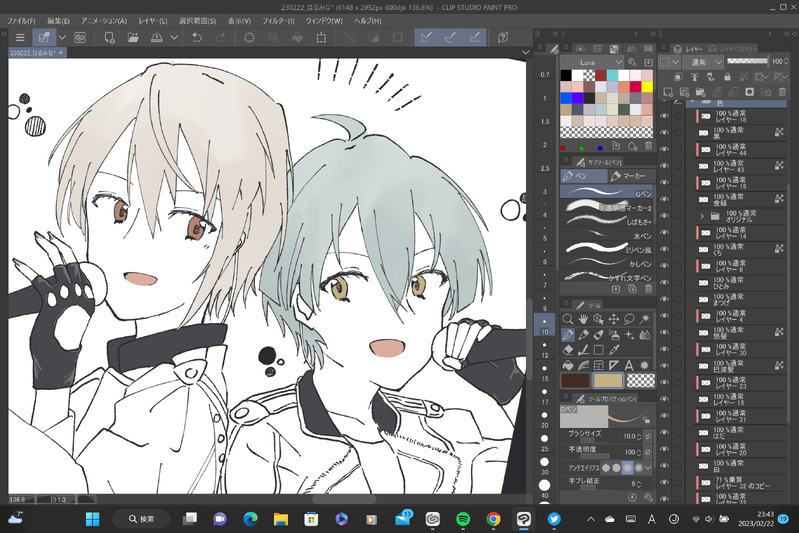799x533 pixels.
Task: Open the Luna color set dropdown
Action: click(x=593, y=62)
